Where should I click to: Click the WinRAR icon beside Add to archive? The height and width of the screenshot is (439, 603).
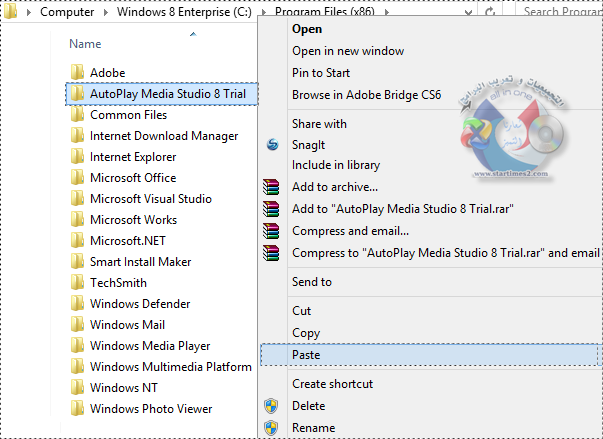(x=271, y=187)
